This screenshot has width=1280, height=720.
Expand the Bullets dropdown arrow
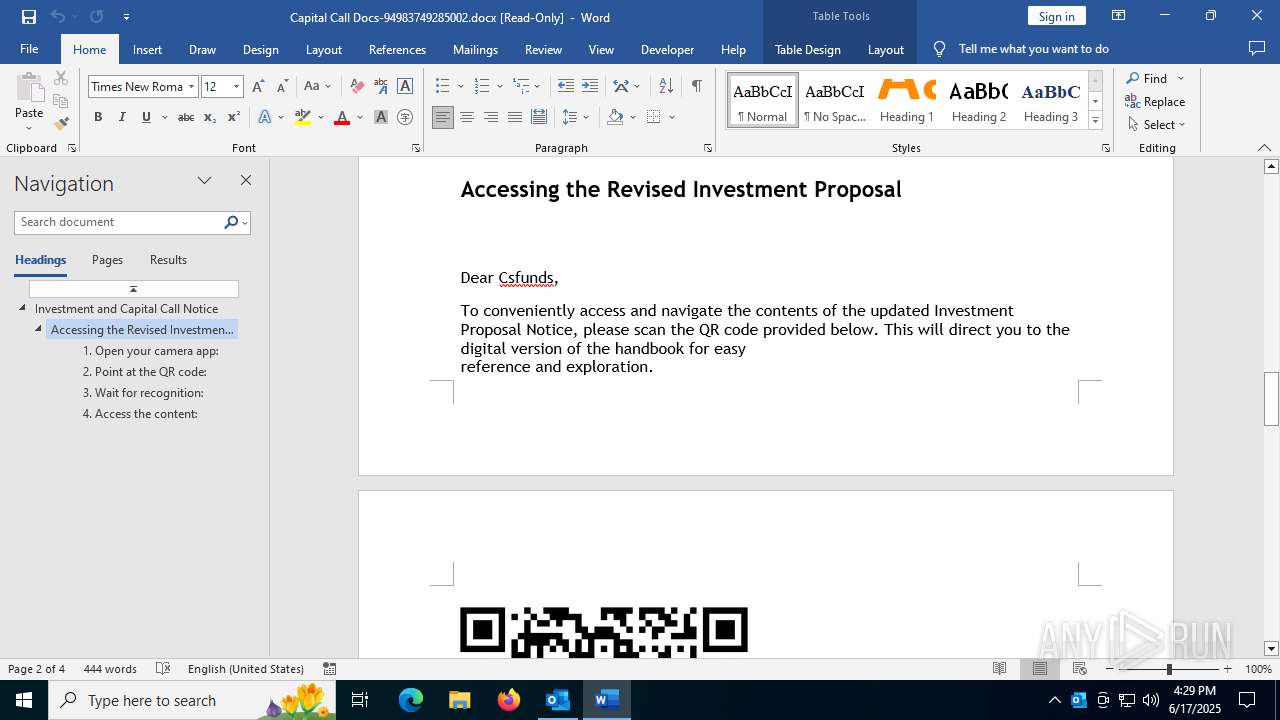coord(460,87)
